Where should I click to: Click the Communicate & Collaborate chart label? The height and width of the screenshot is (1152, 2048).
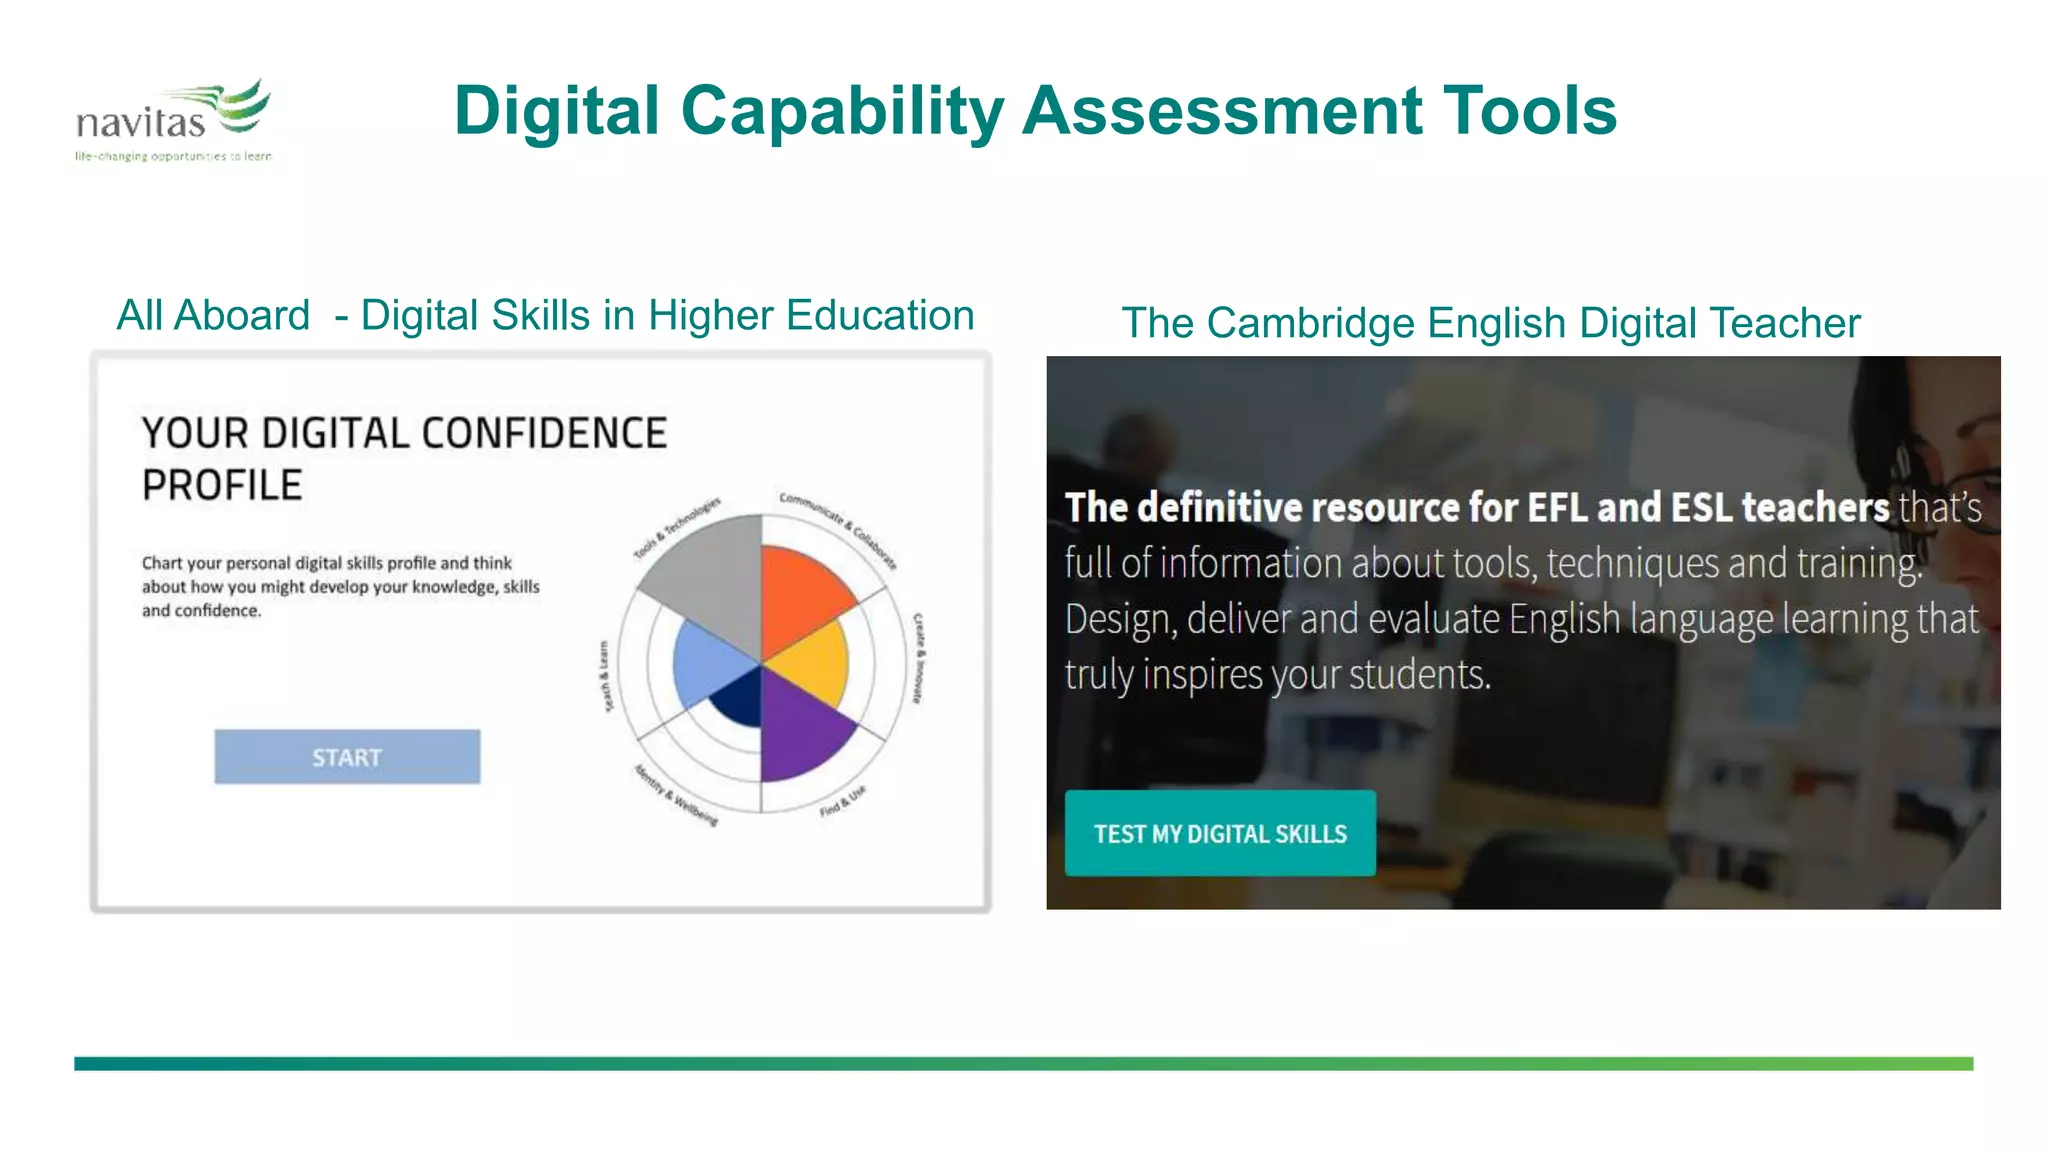(x=838, y=530)
